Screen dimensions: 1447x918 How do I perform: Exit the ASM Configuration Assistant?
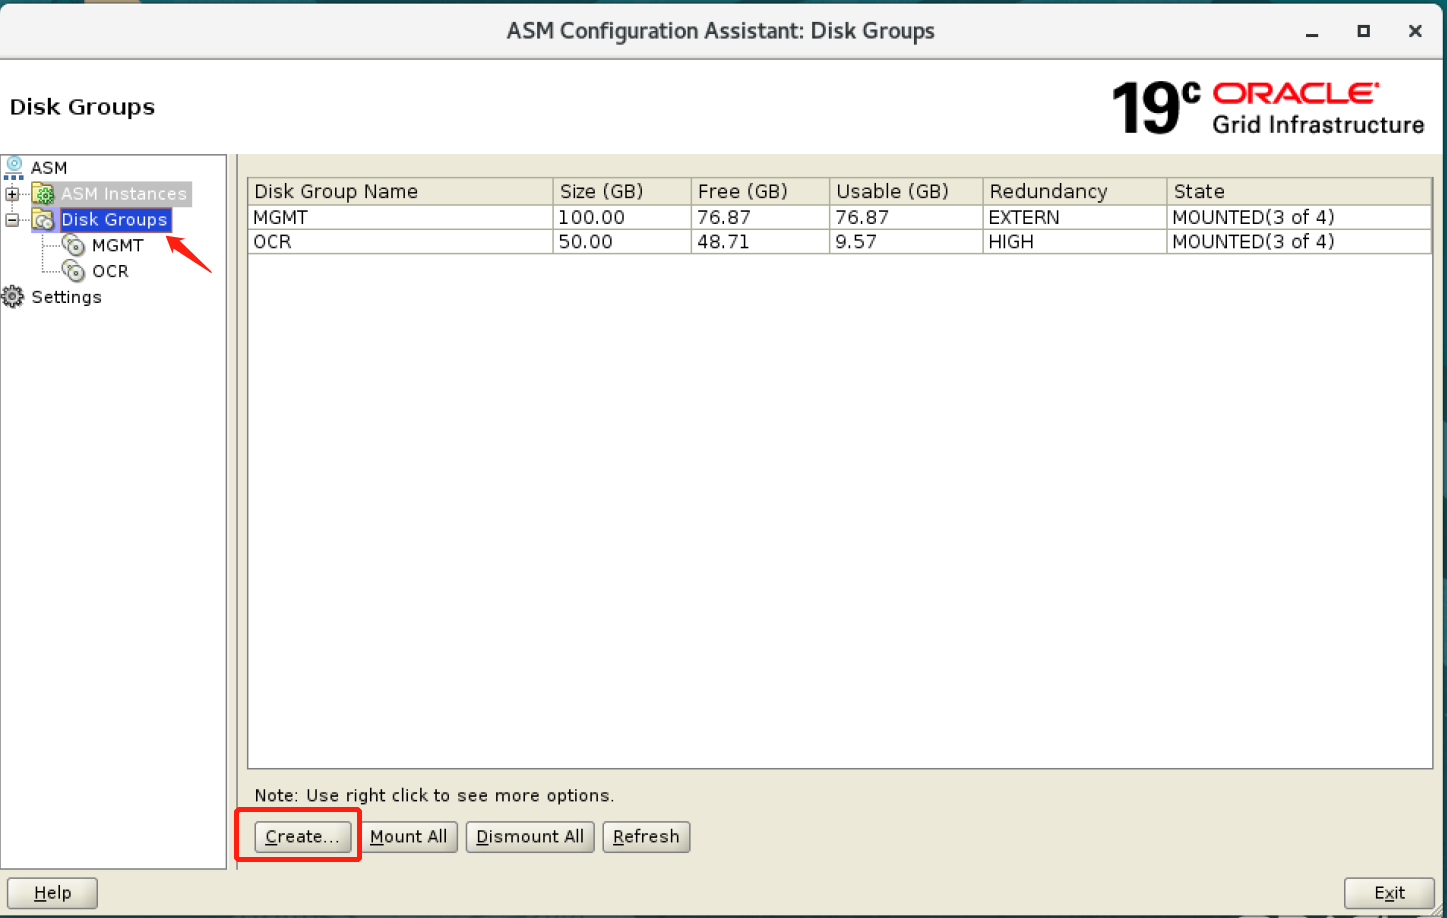[1389, 893]
